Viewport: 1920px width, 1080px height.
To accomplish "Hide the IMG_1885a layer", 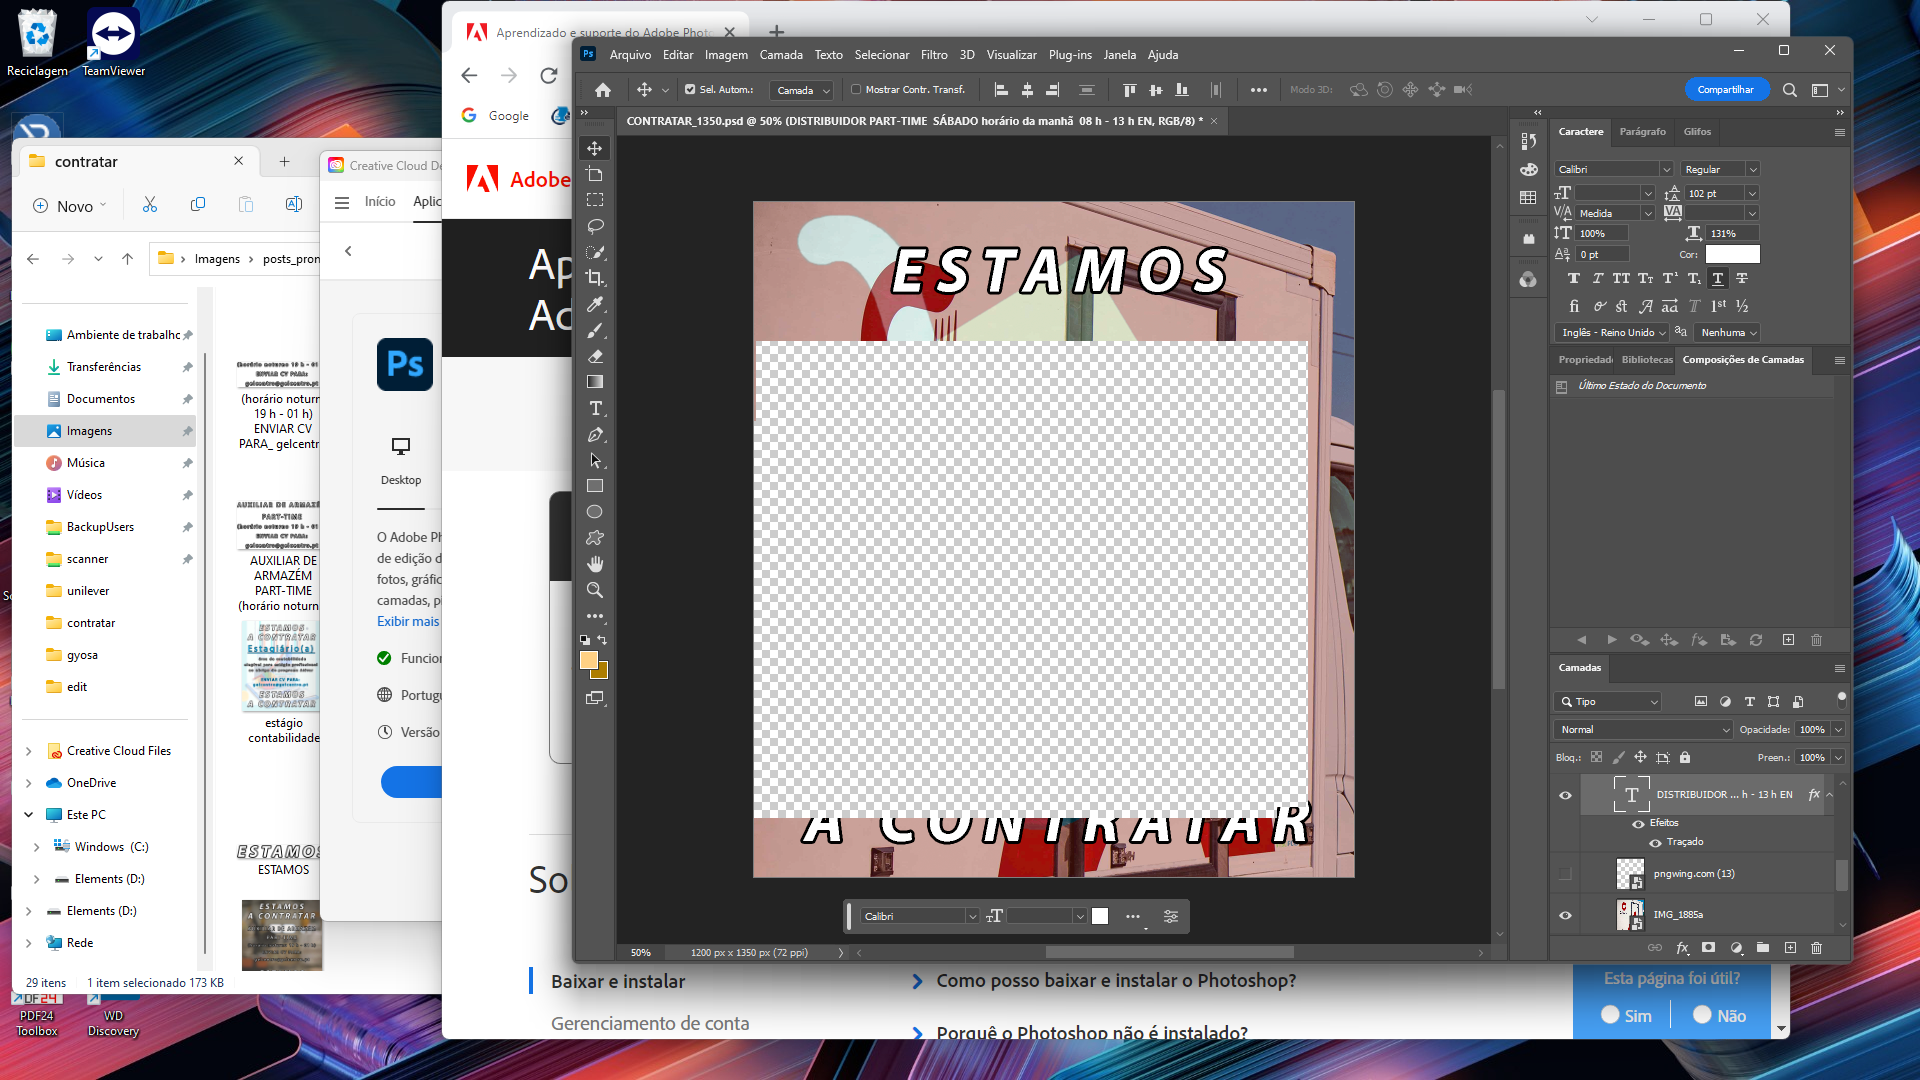I will point(1565,914).
